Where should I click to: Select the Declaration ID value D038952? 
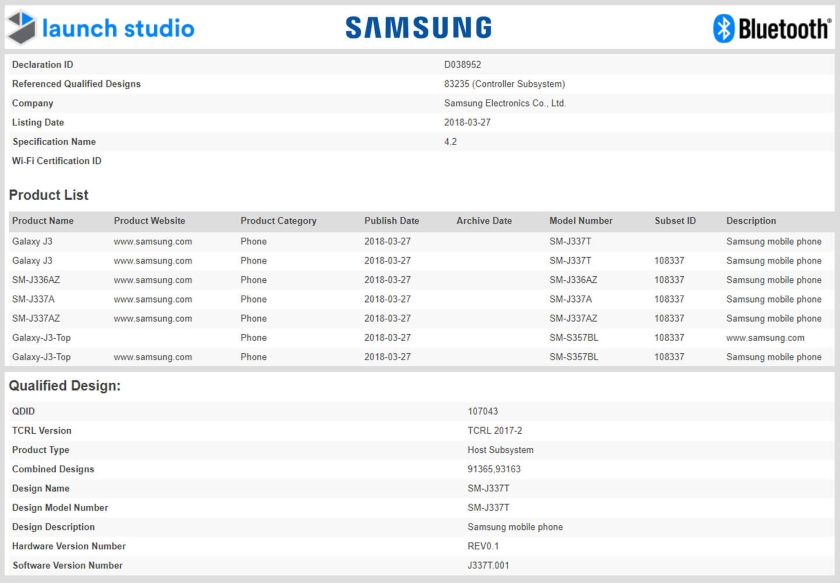click(463, 65)
